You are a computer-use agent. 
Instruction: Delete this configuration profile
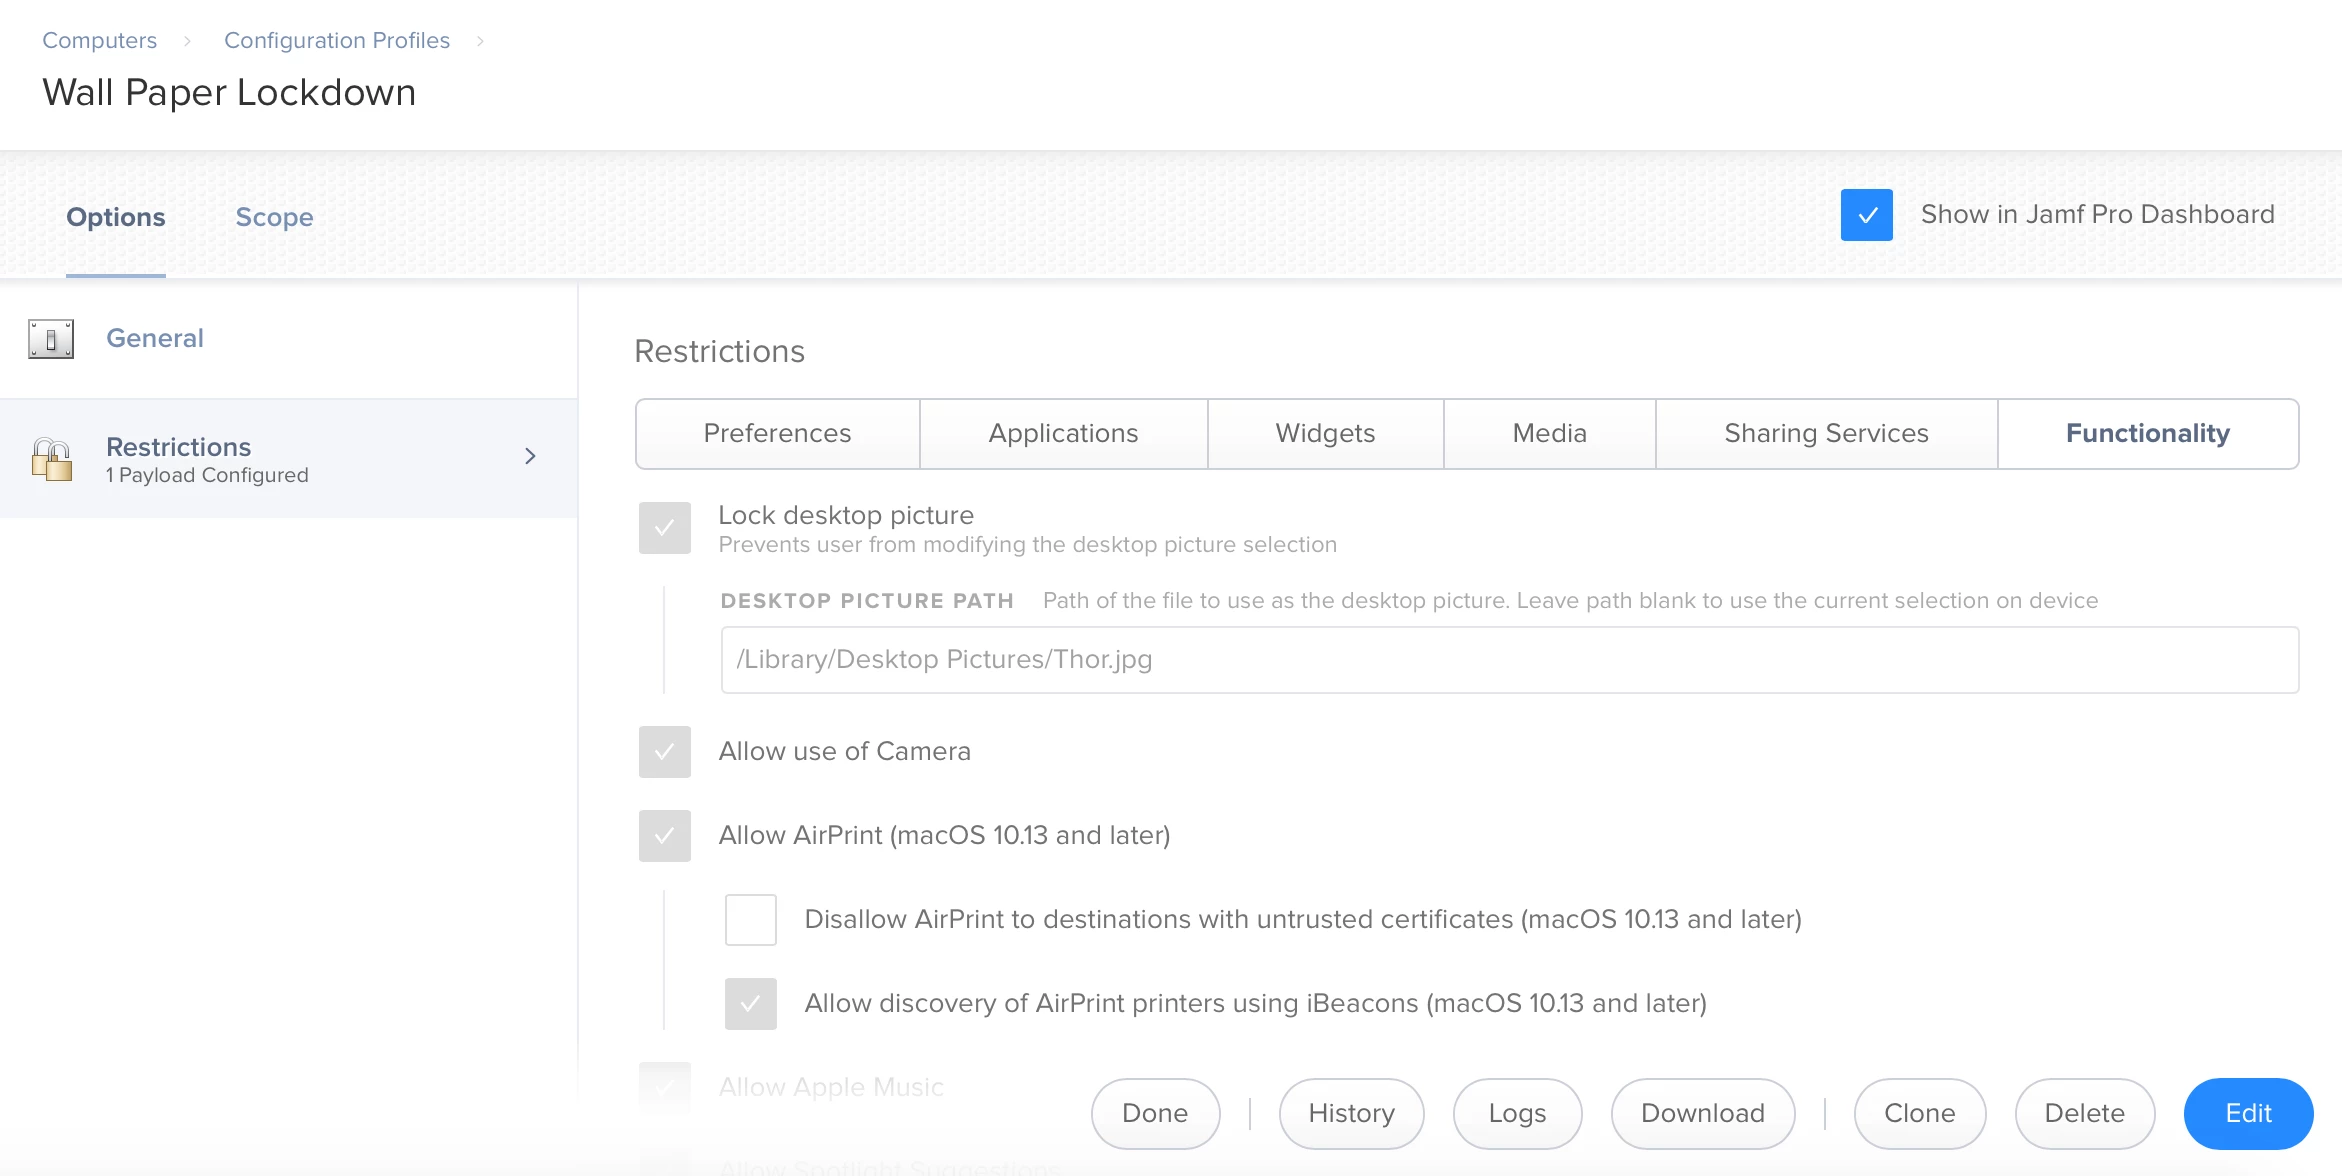pos(2084,1114)
